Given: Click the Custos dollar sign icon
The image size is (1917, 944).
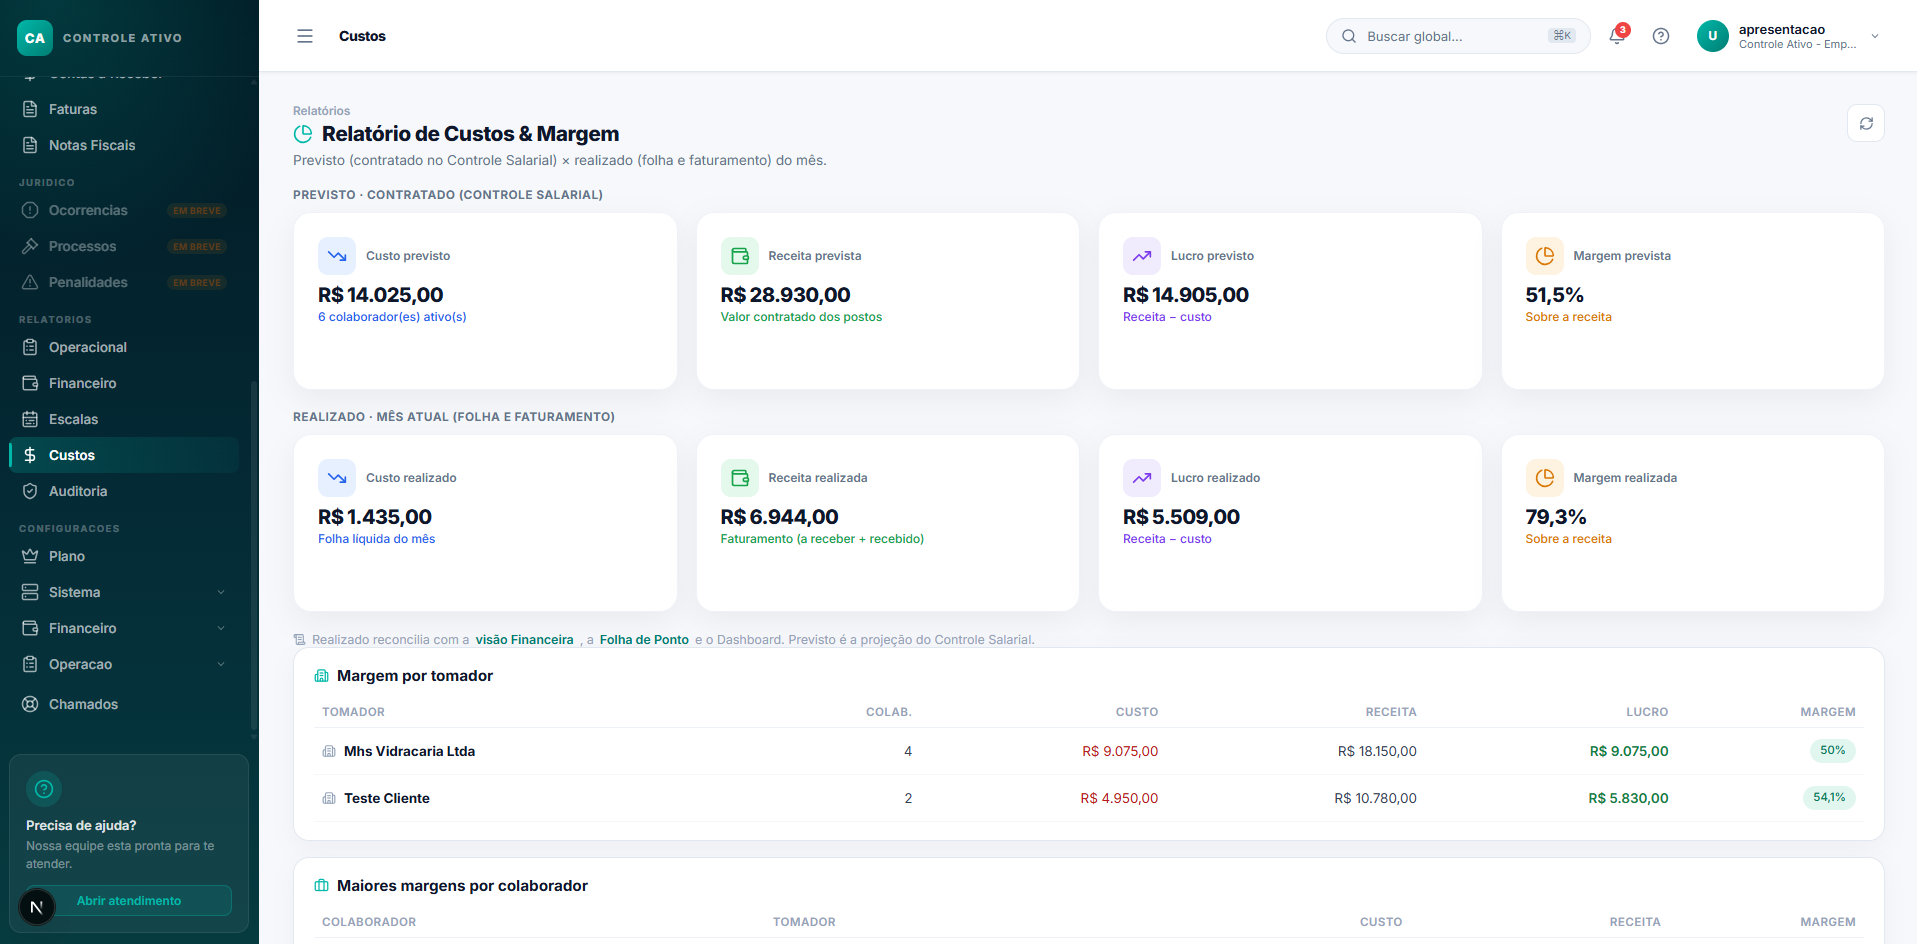Looking at the screenshot, I should (30, 455).
